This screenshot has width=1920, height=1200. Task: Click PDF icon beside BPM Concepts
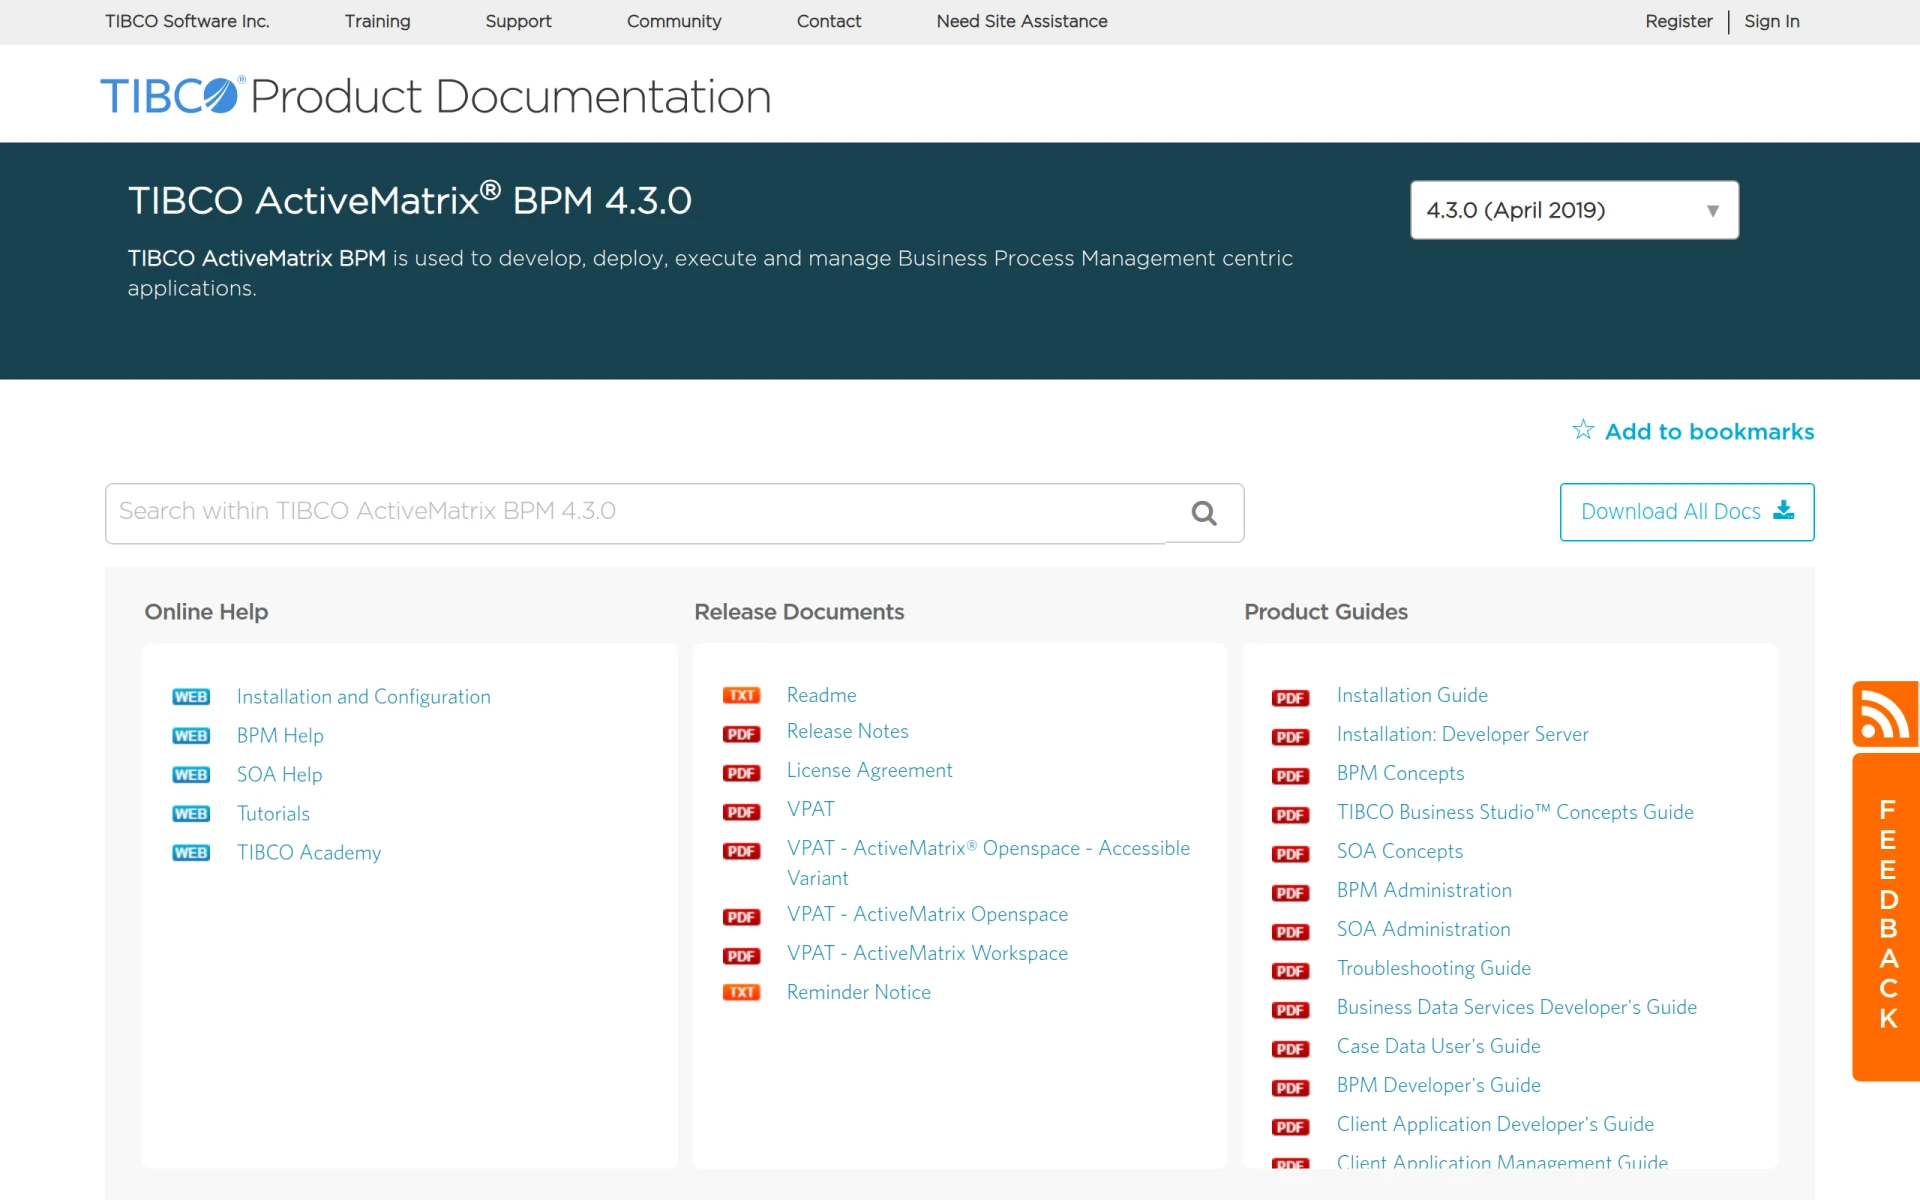[1291, 776]
